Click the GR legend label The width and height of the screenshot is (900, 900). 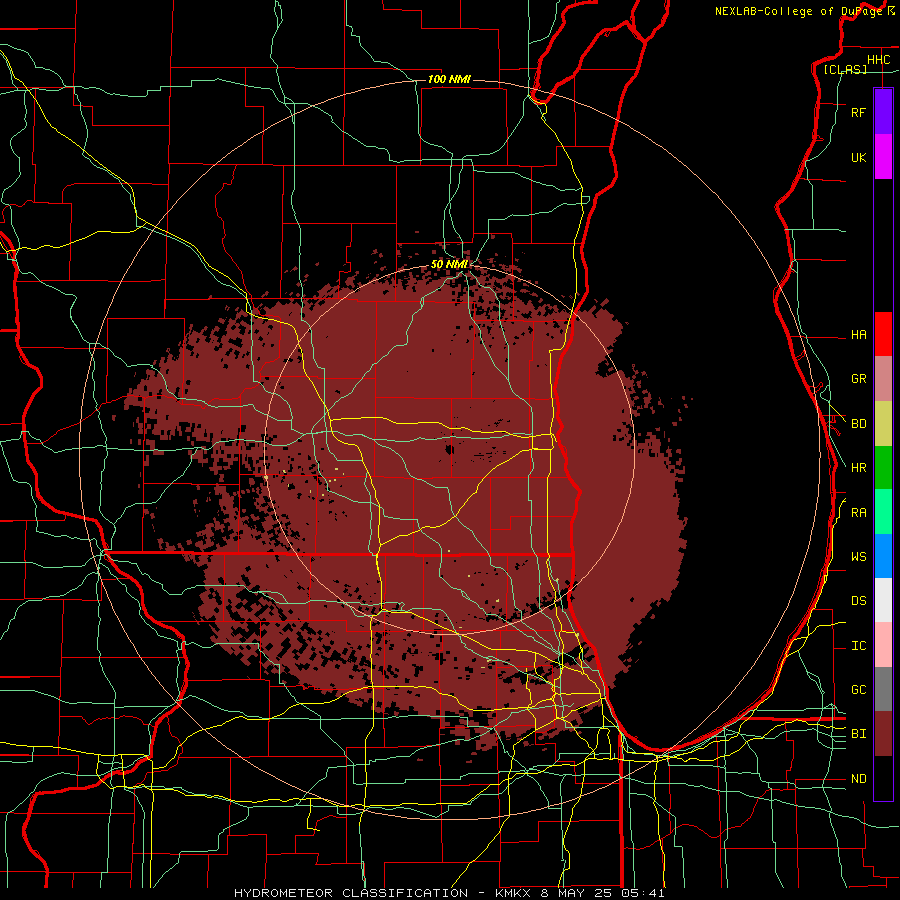pyautogui.click(x=858, y=379)
